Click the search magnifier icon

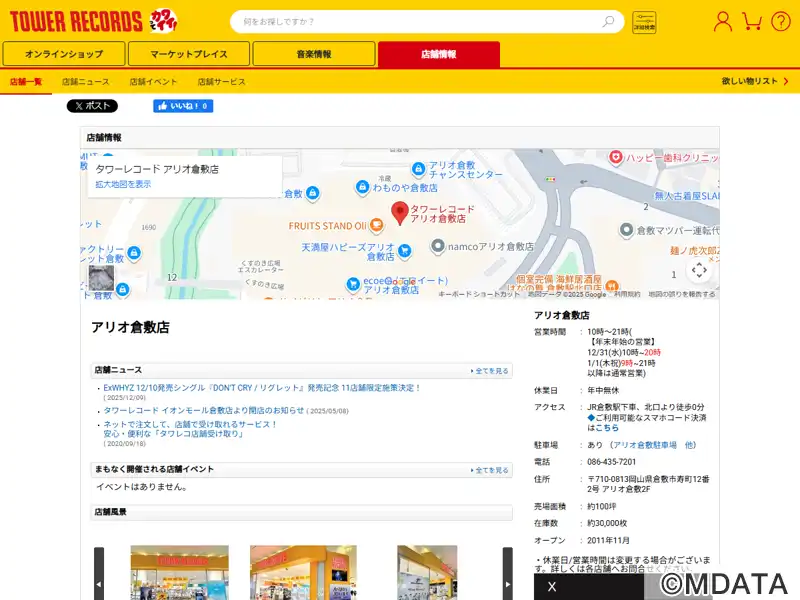click(608, 21)
